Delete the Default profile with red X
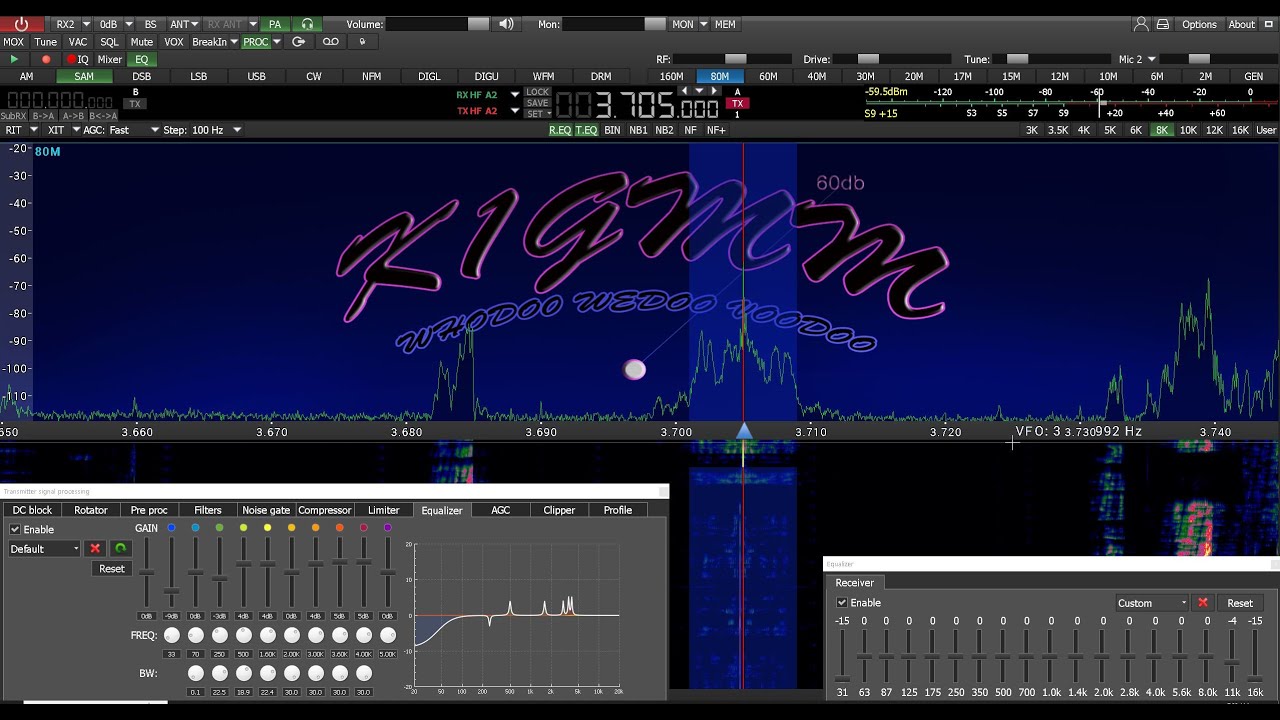Viewport: 1280px width, 720px height. [x=95, y=548]
